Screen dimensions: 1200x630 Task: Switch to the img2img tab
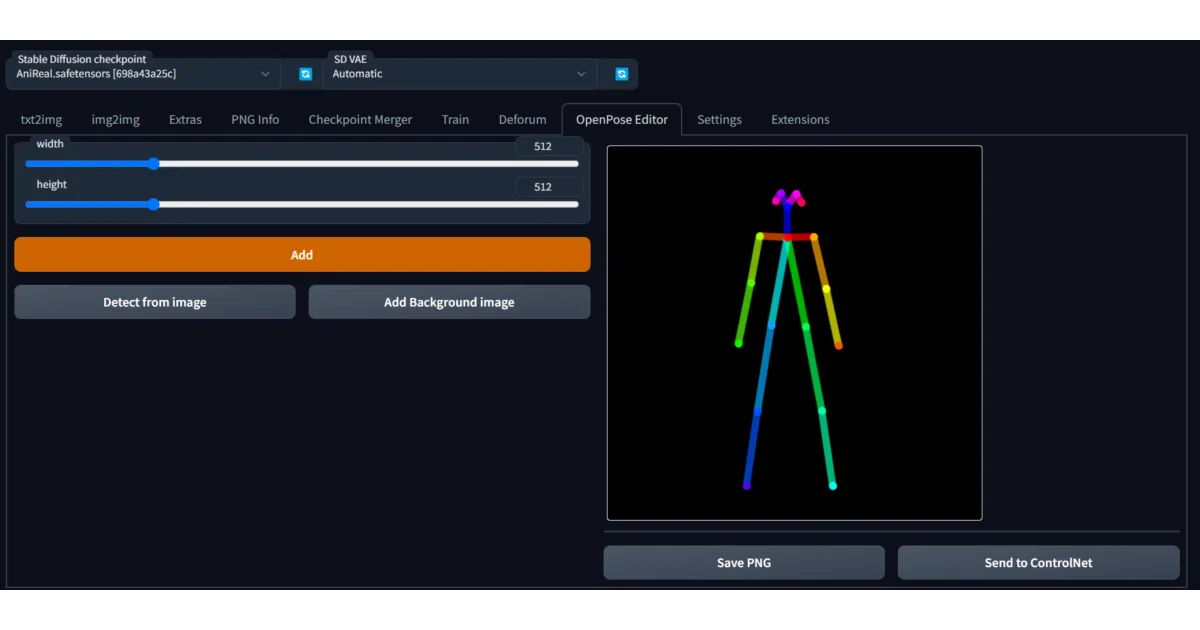[116, 119]
